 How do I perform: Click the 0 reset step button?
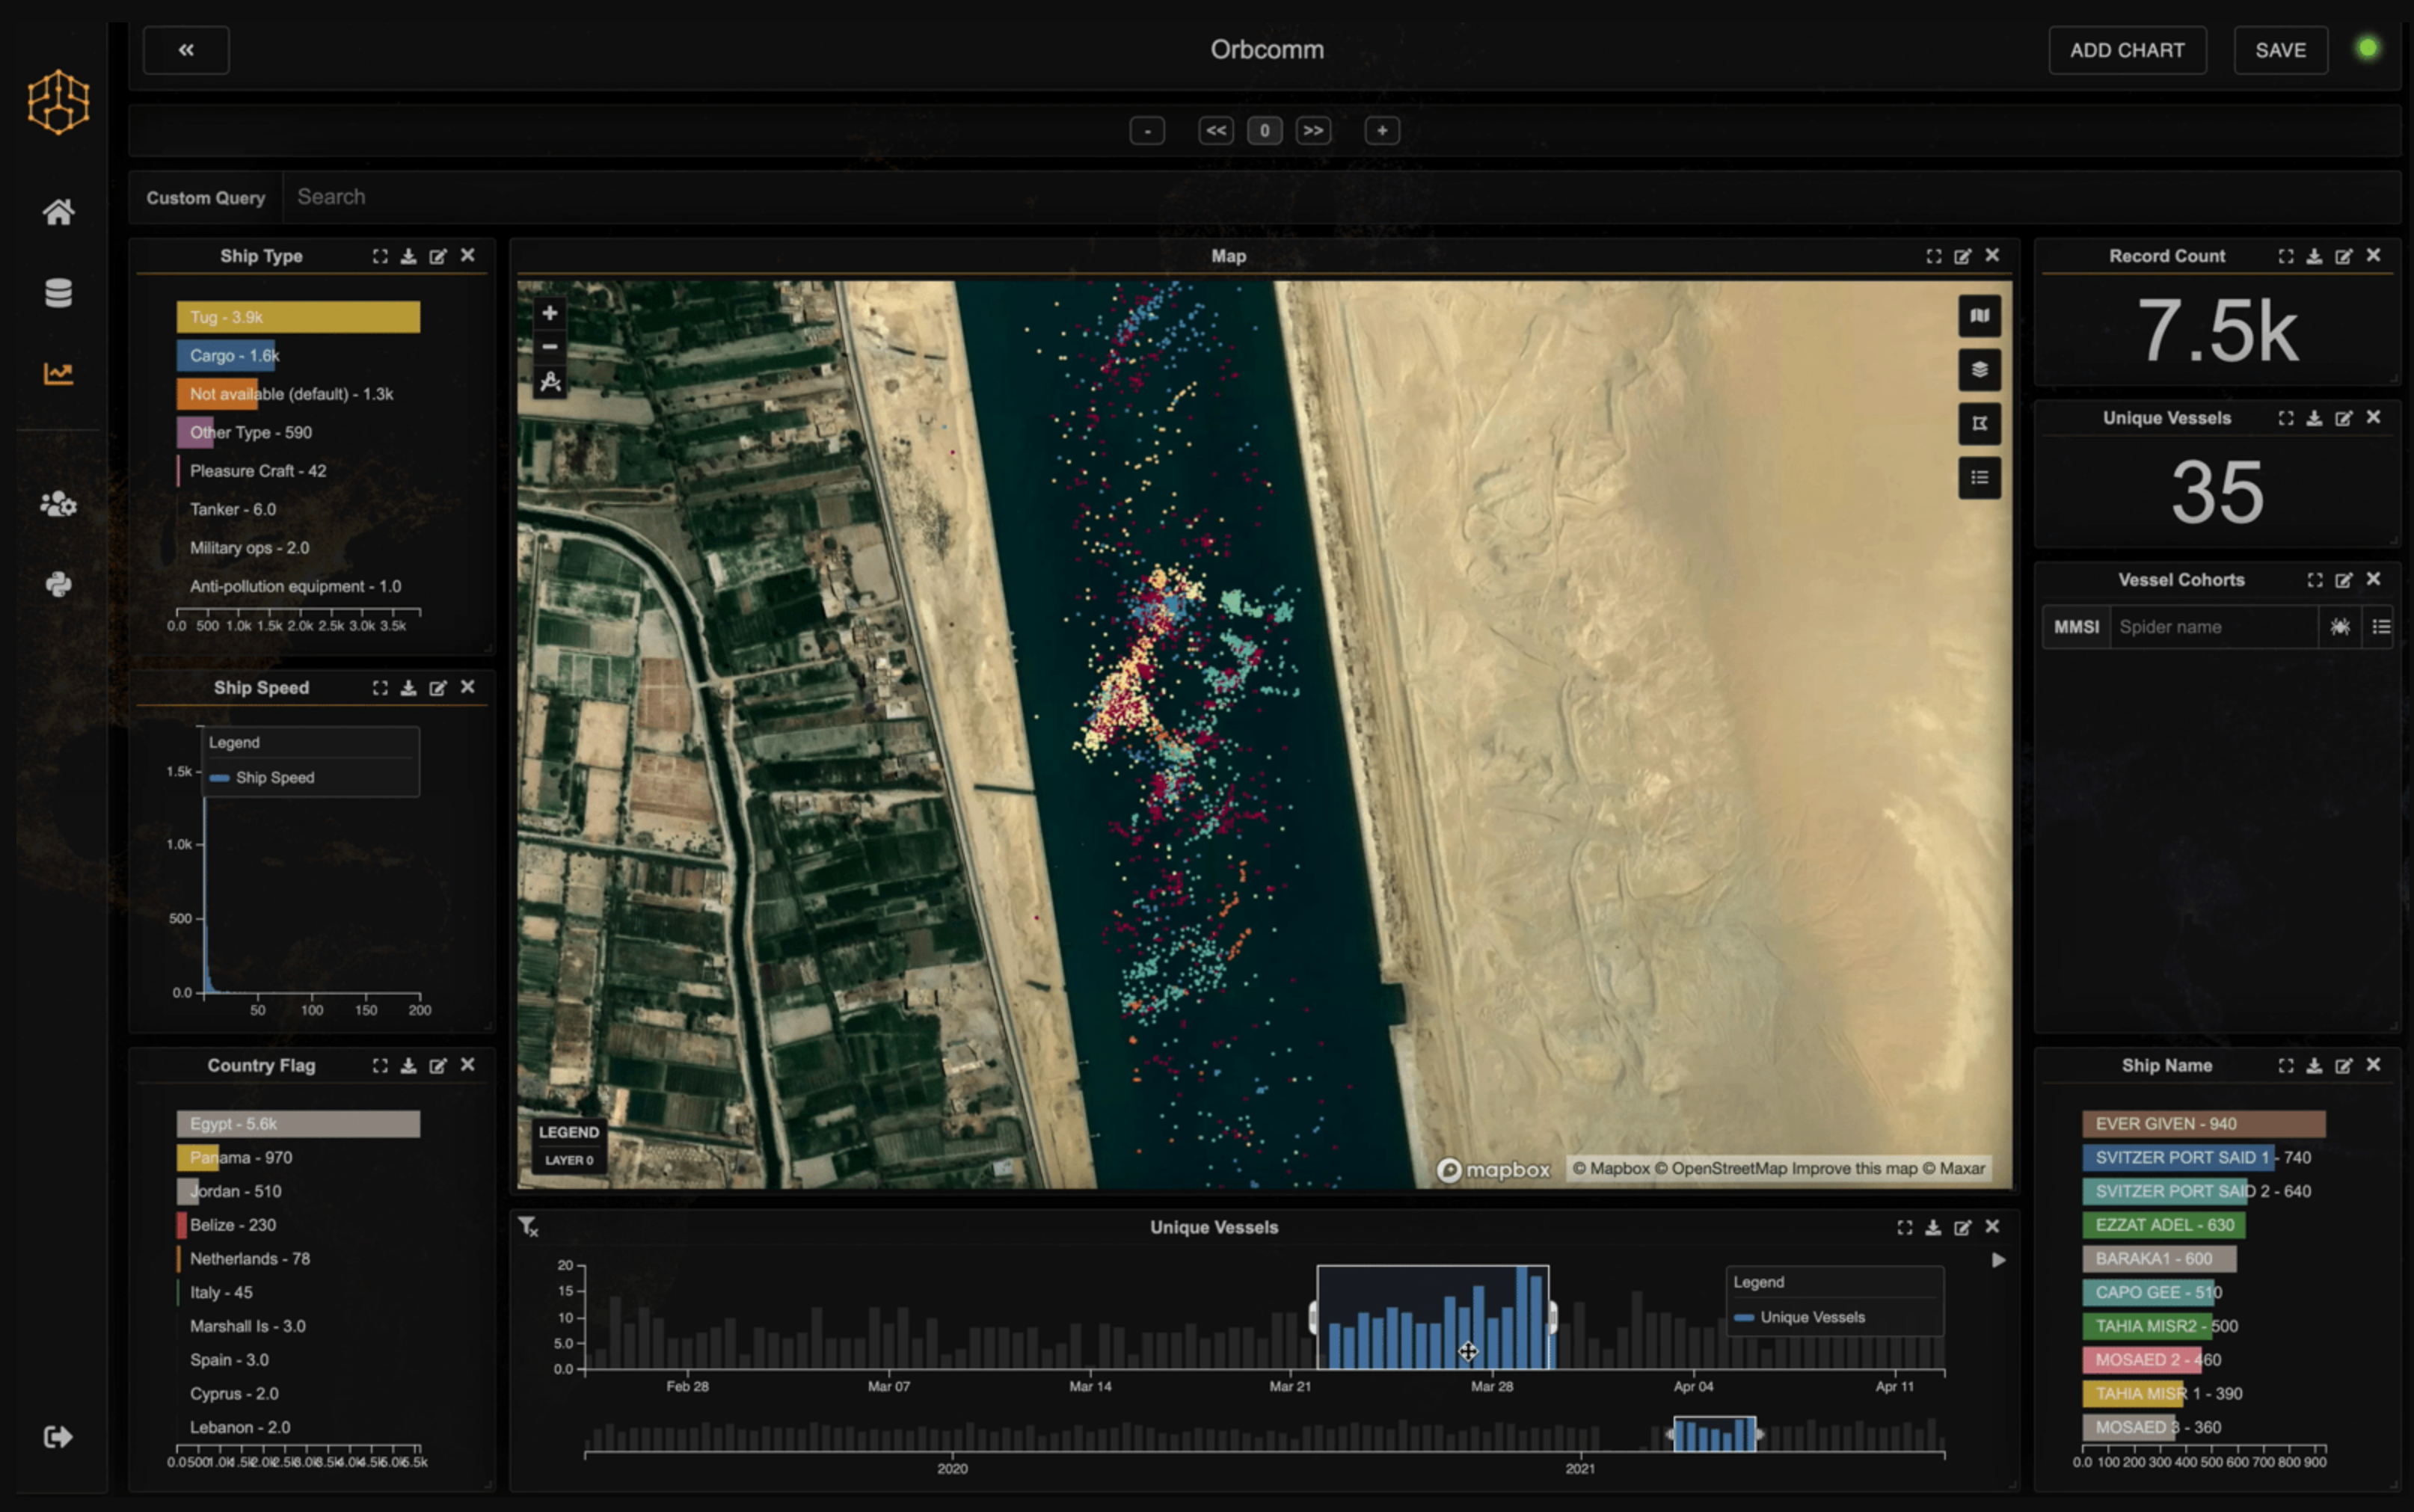coord(1265,130)
